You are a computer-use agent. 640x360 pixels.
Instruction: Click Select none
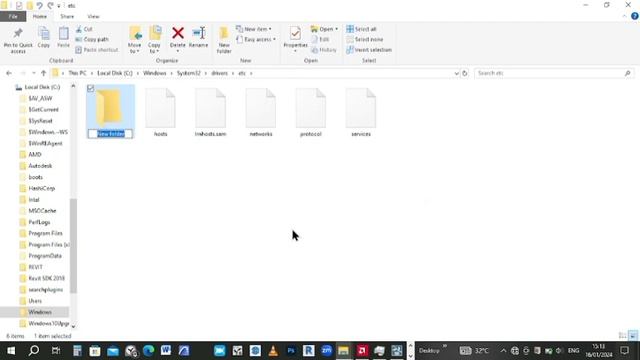(x=365, y=39)
